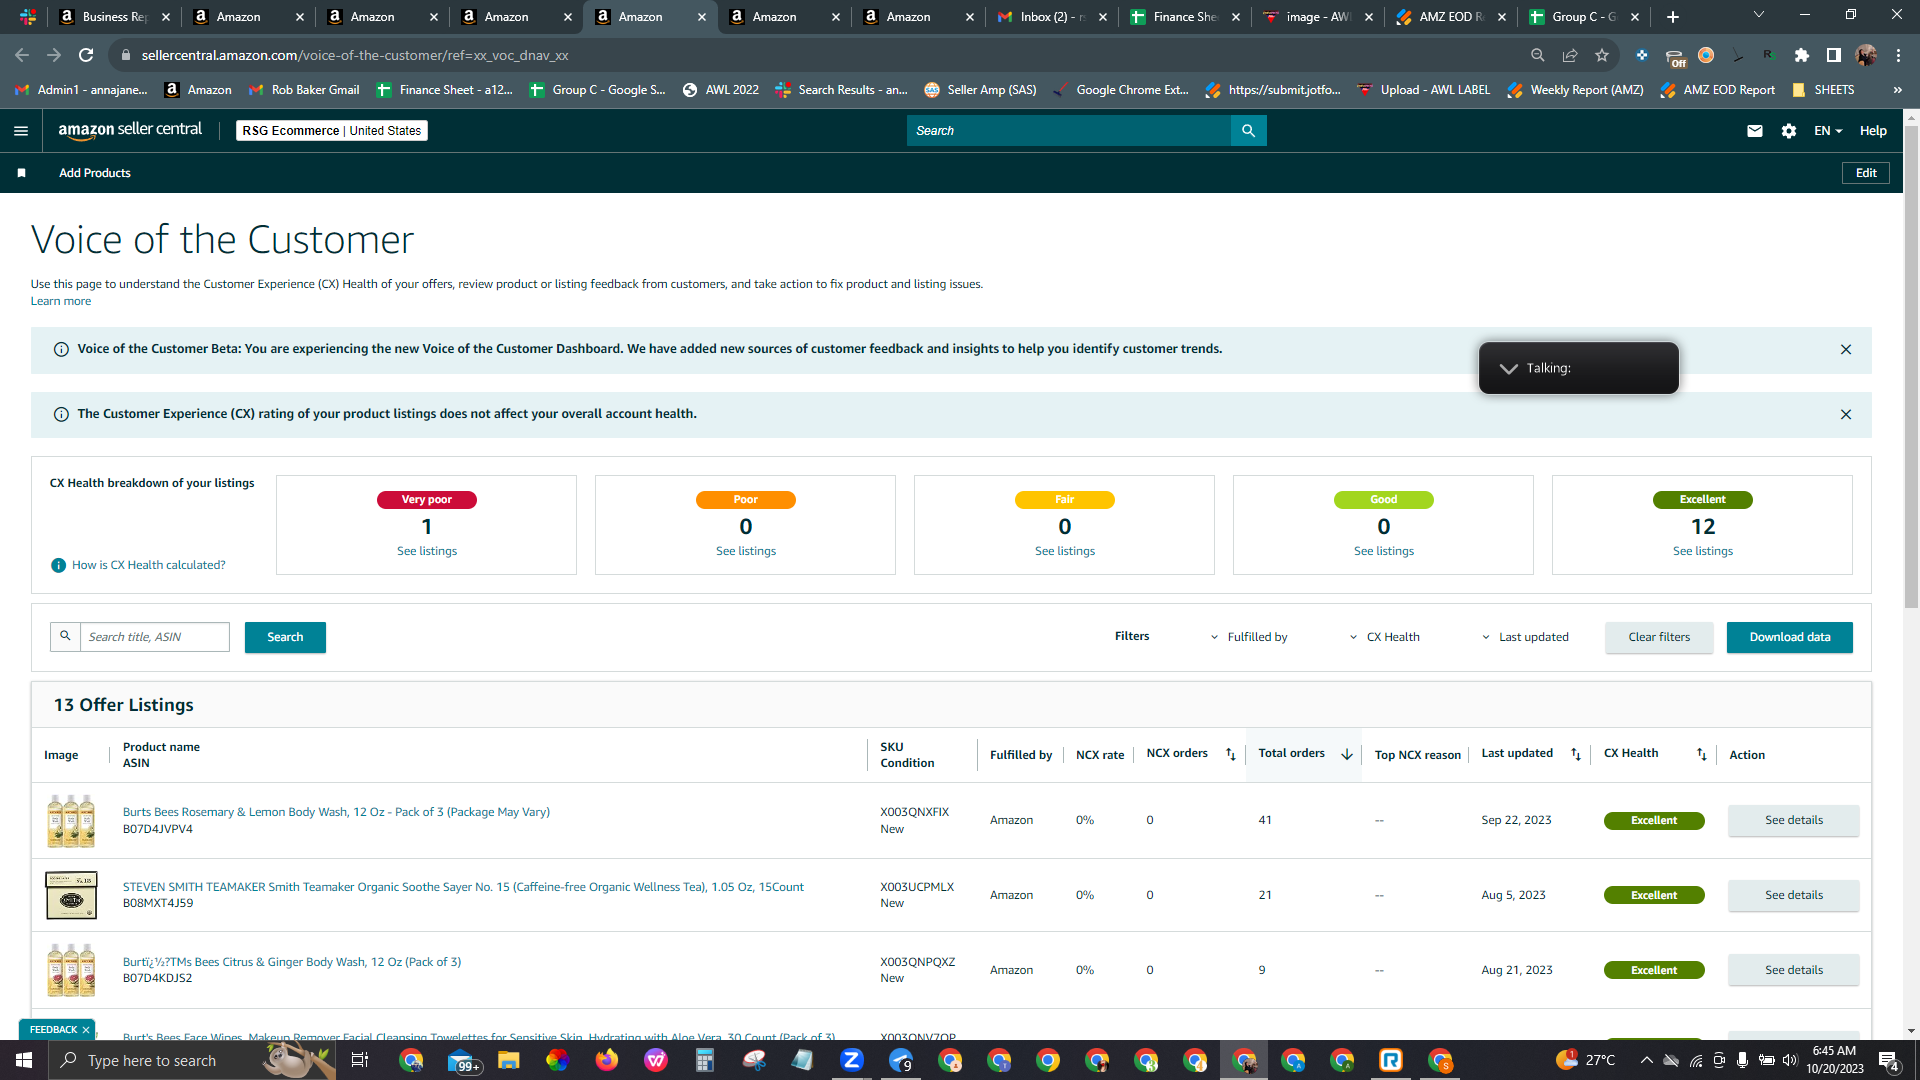Share this page via the share icon
Viewport: 1920px width, 1080px height.
(x=1570, y=56)
